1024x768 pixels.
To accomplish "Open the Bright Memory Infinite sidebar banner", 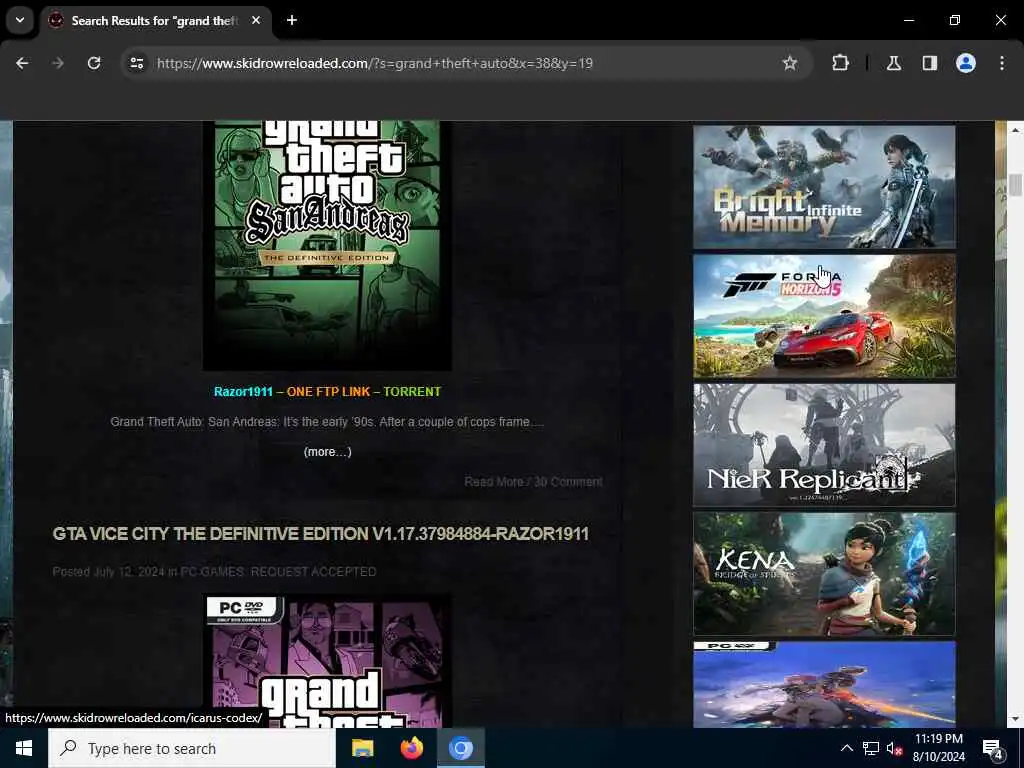I will tap(824, 187).
